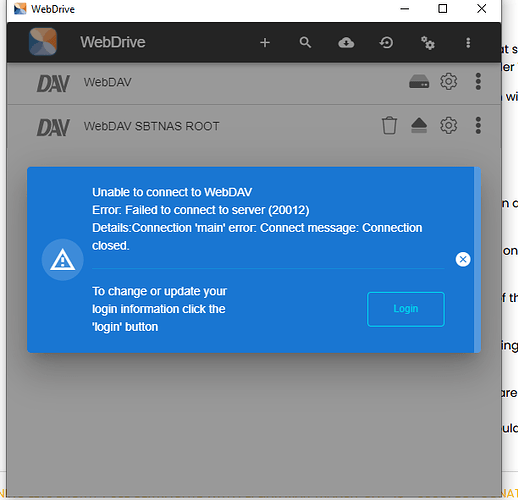Expand the three-dot menu for SBTNAS ROOT
Screen dimensions: 518x500
(478, 125)
